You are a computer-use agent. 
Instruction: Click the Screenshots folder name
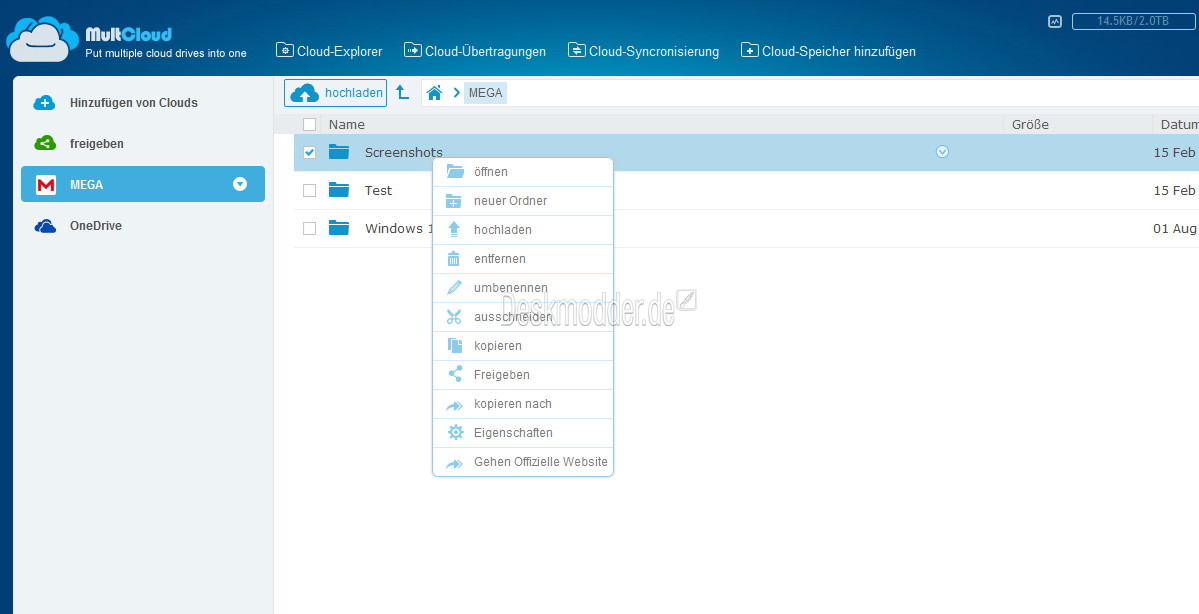pos(404,152)
